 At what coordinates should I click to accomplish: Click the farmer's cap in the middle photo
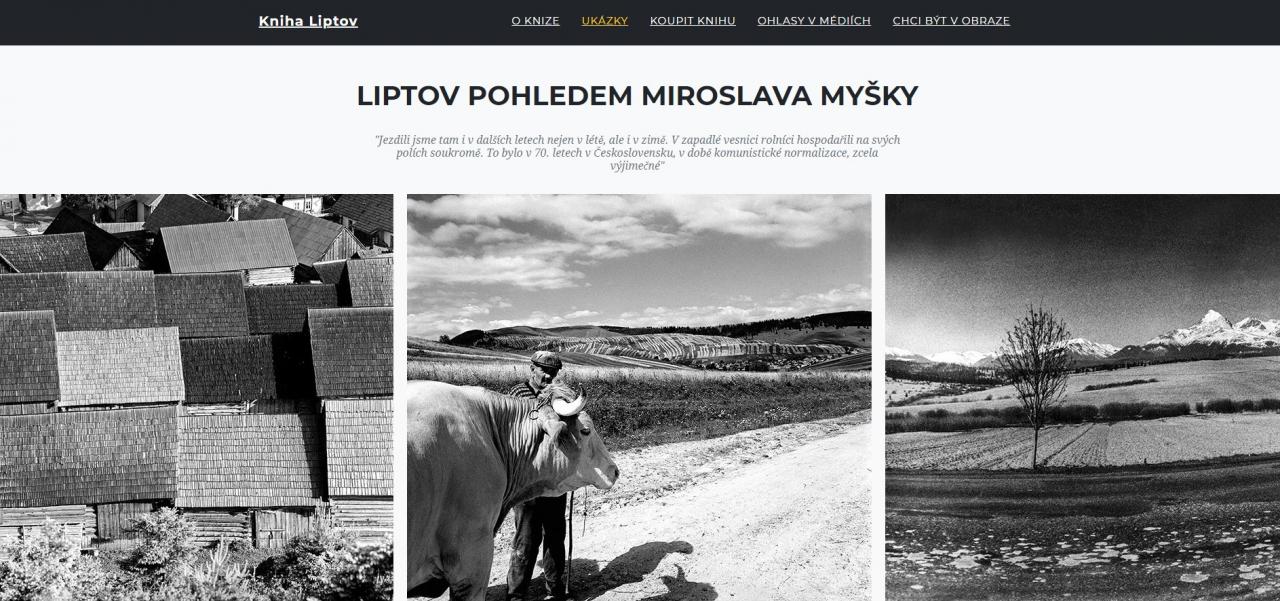coord(545,358)
